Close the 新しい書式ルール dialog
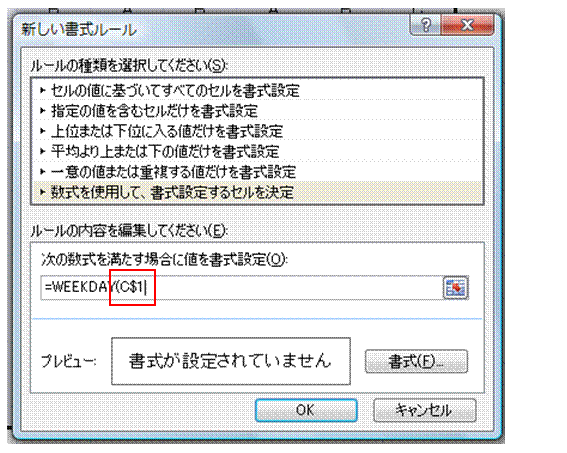The image size is (567, 453). click(468, 25)
